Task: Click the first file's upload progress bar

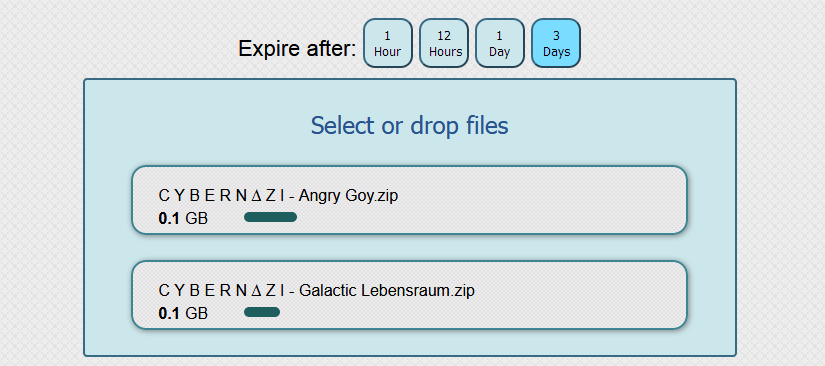Action: point(270,217)
